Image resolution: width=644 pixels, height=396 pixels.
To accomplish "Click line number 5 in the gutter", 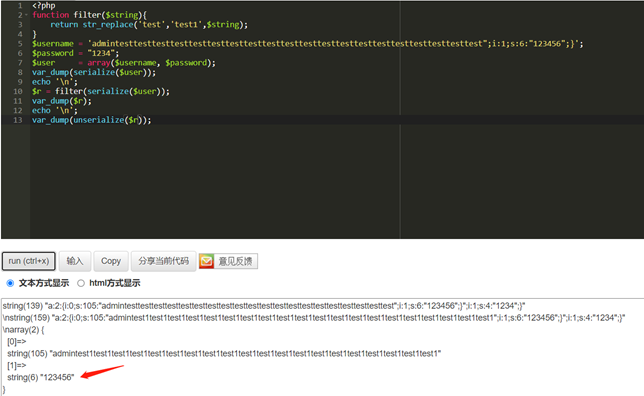I will click(20, 44).
